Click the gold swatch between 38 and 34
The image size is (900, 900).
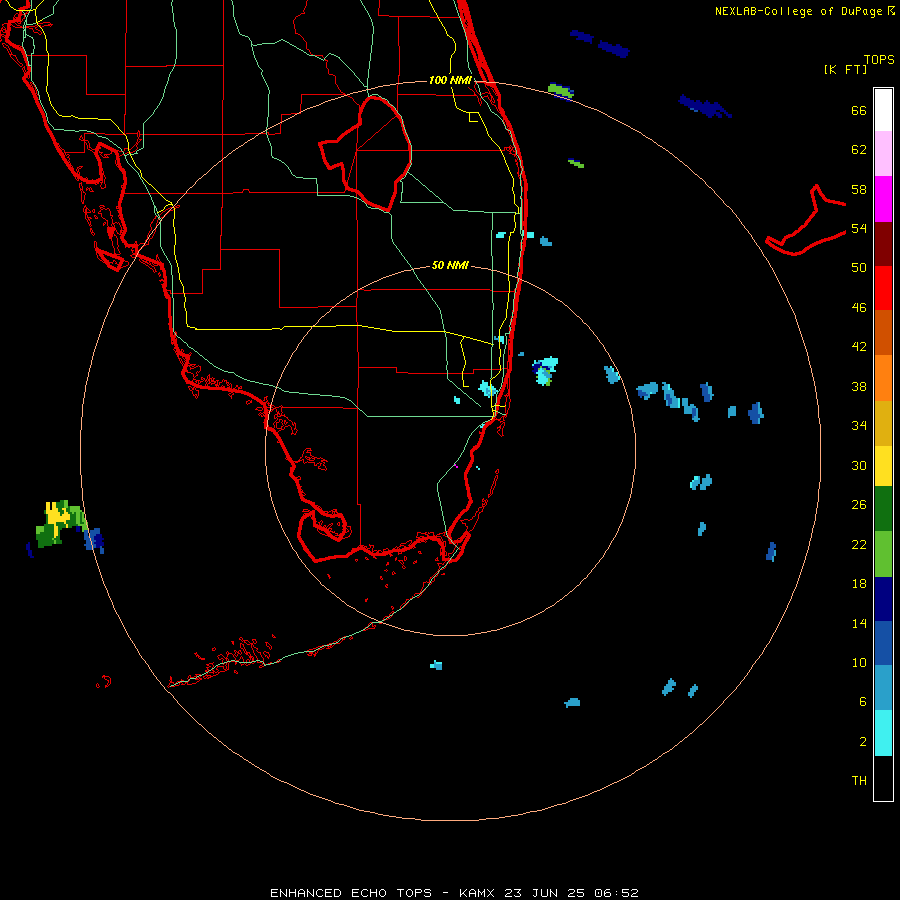883,423
